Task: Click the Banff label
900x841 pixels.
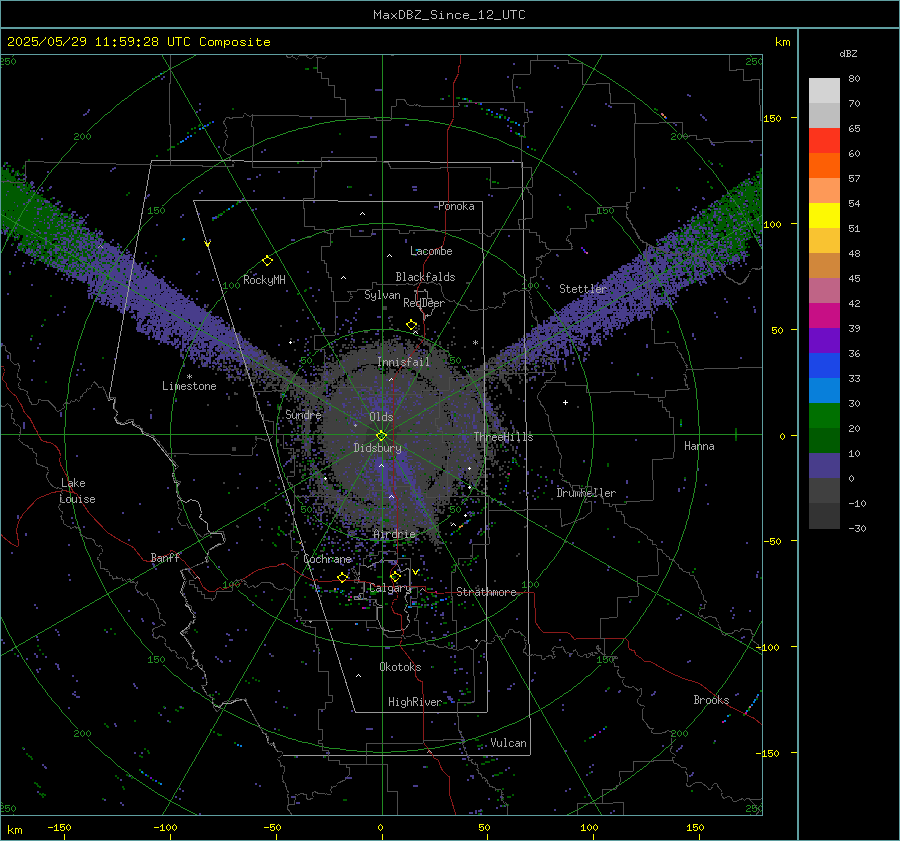Action: [165, 557]
